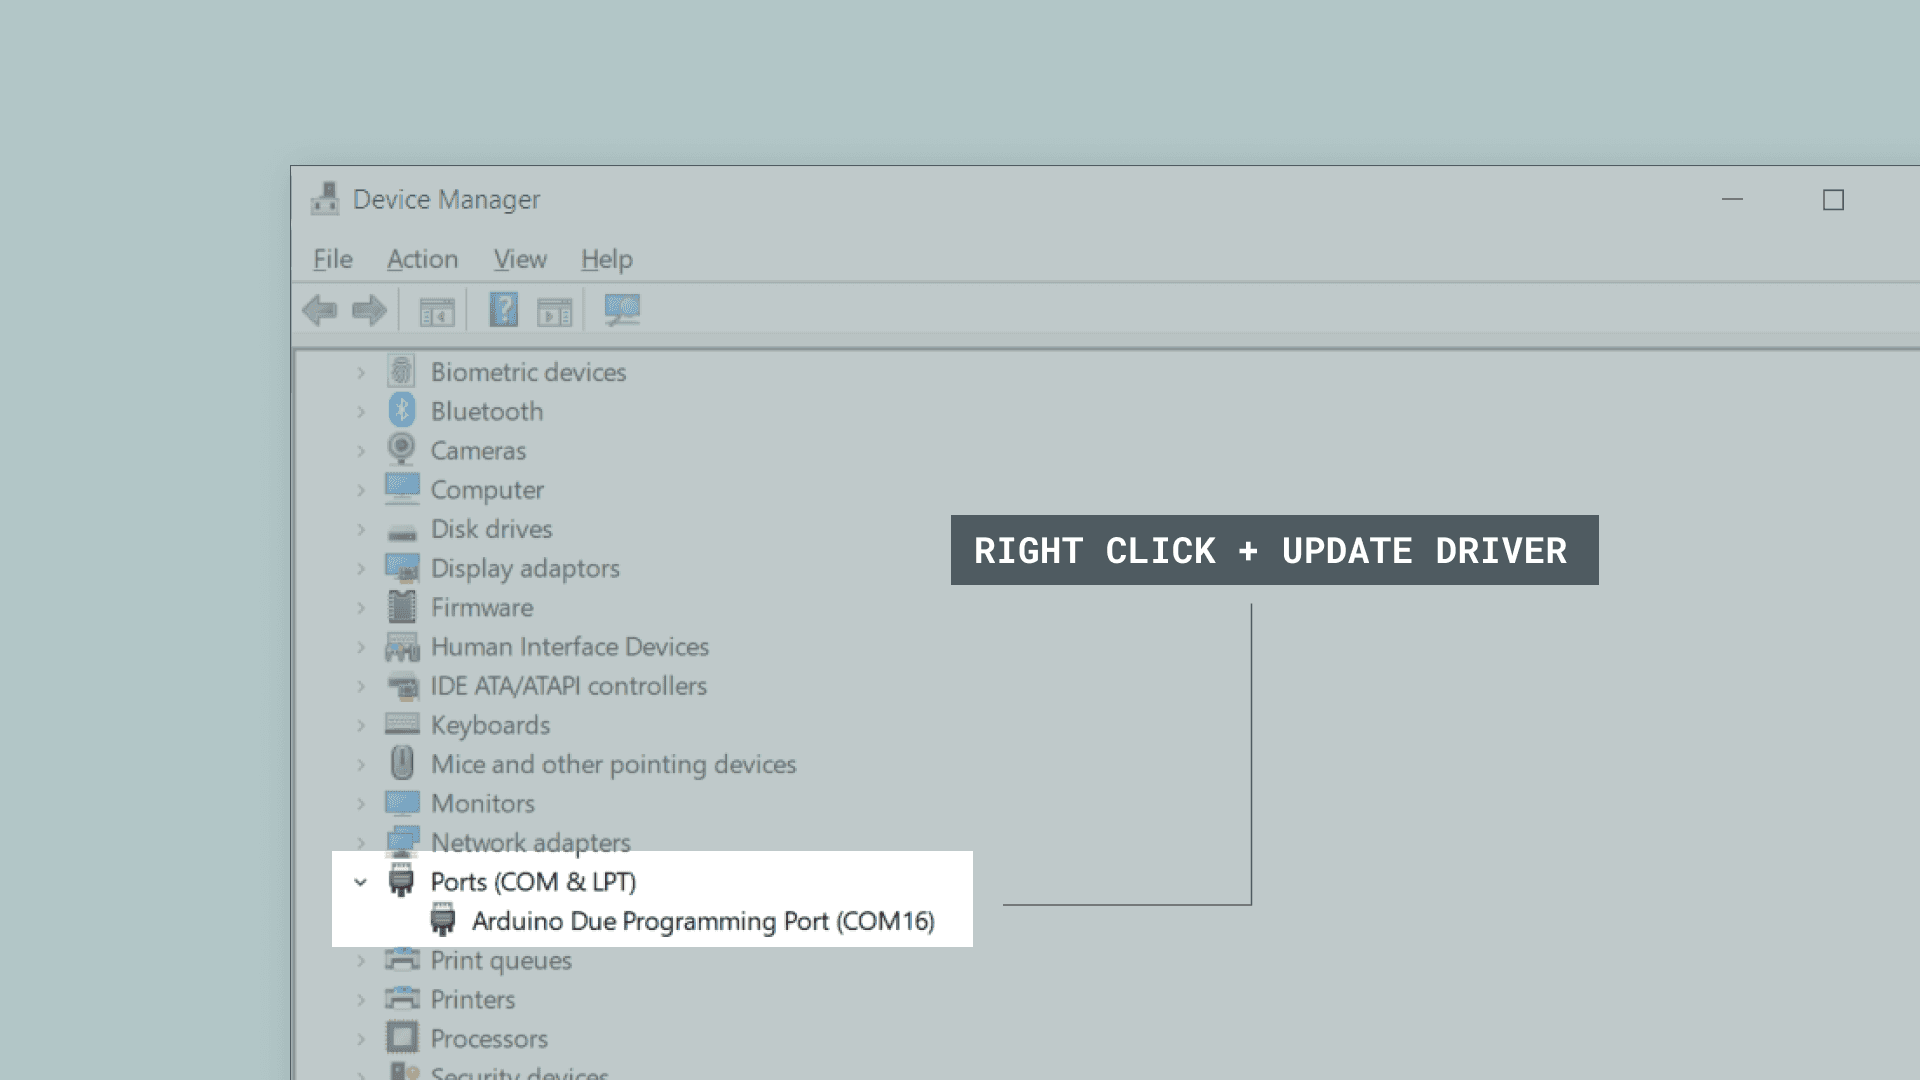
Task: Expand the Monitors category chevron
Action: pos(361,804)
